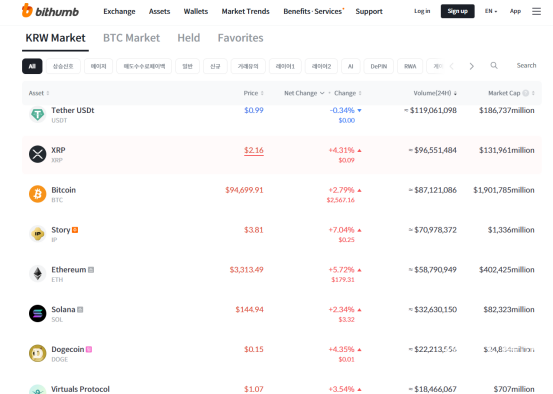Open the Support menu
The height and width of the screenshot is (394, 553).
(x=369, y=11)
